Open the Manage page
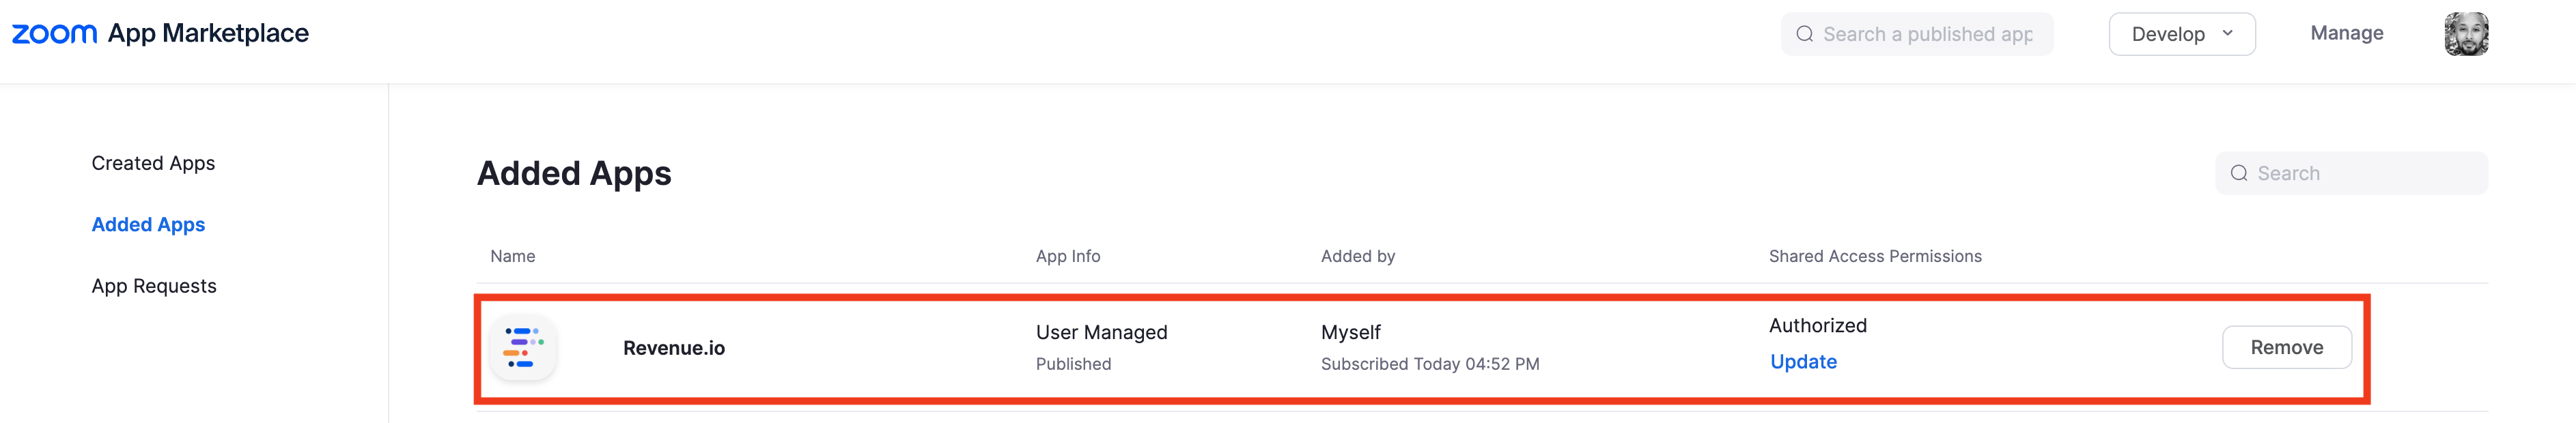This screenshot has width=2576, height=423. 2346,33
